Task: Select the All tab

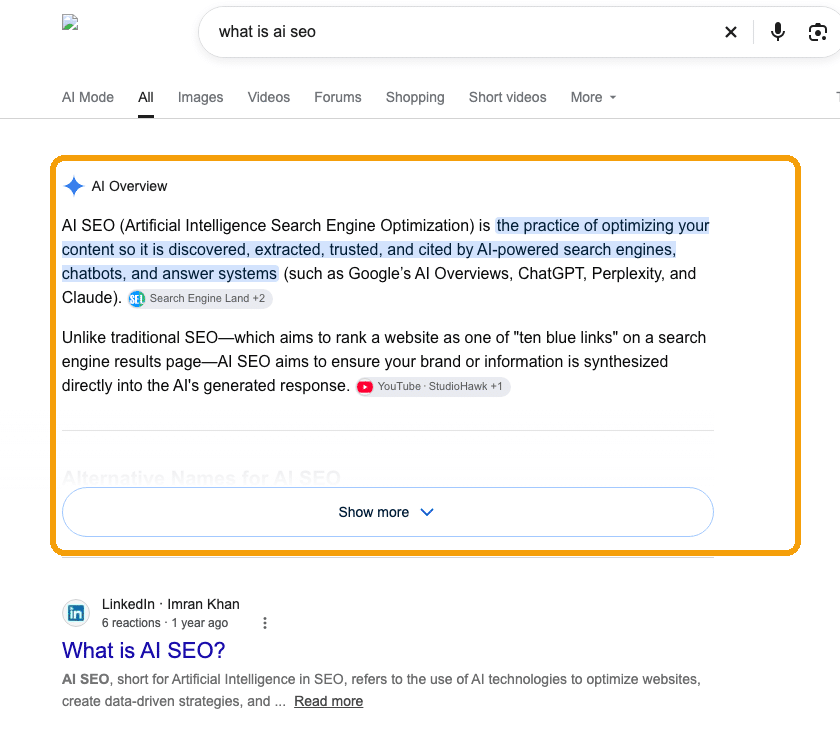Action: [146, 98]
